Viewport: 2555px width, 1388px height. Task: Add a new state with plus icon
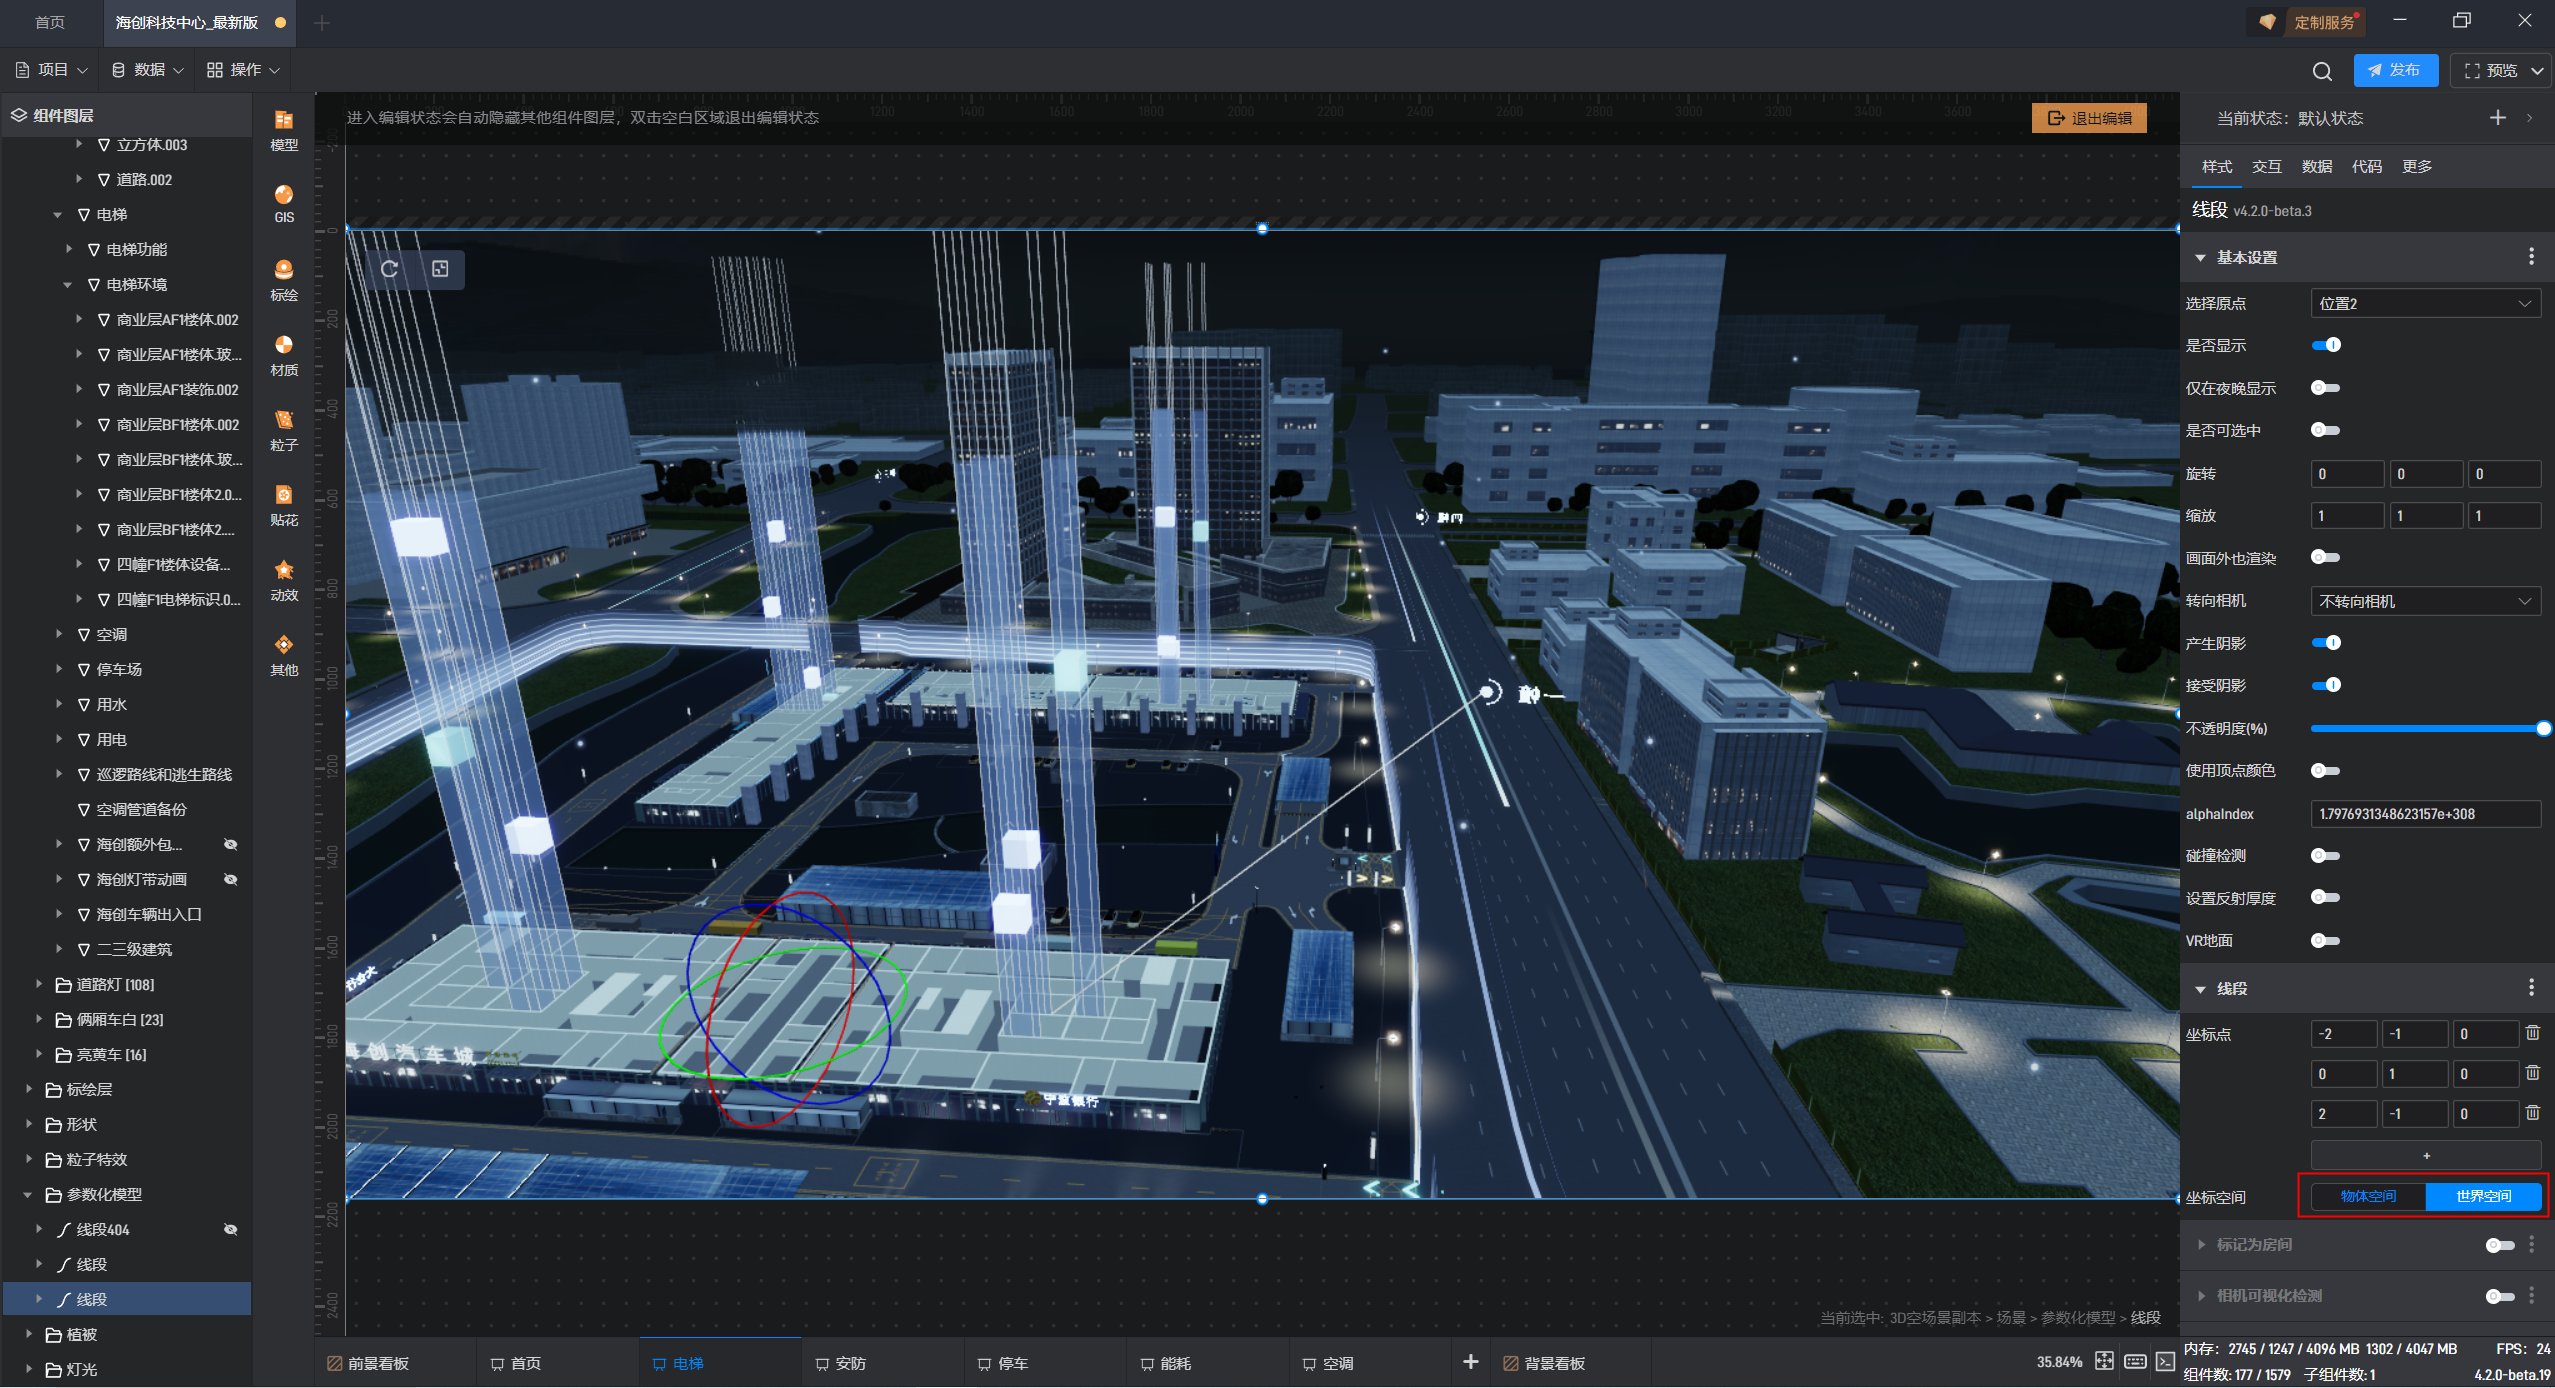point(2498,118)
